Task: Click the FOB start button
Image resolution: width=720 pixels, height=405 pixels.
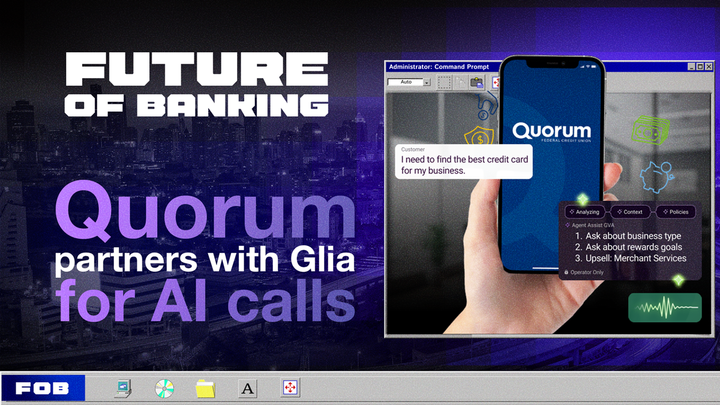Action: tap(43, 388)
